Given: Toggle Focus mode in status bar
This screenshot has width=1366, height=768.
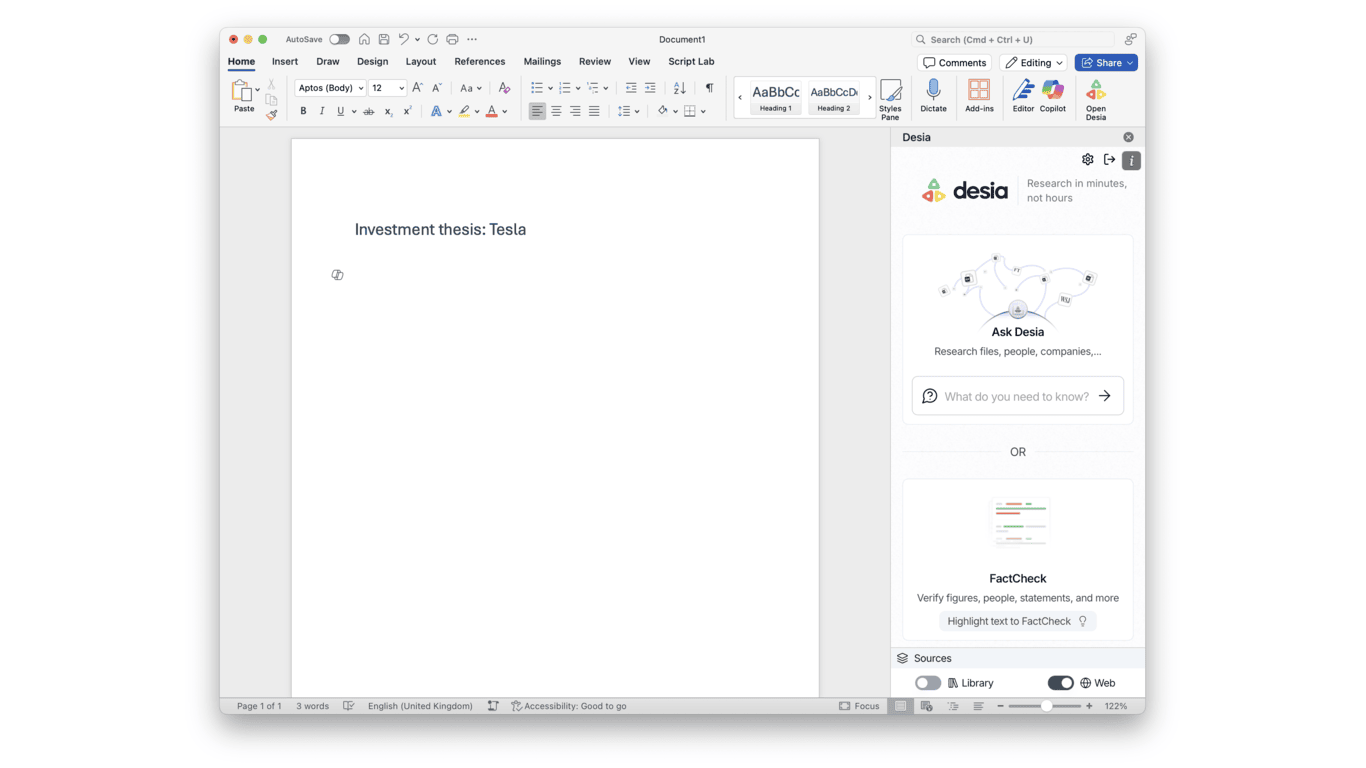Looking at the screenshot, I should click(859, 706).
